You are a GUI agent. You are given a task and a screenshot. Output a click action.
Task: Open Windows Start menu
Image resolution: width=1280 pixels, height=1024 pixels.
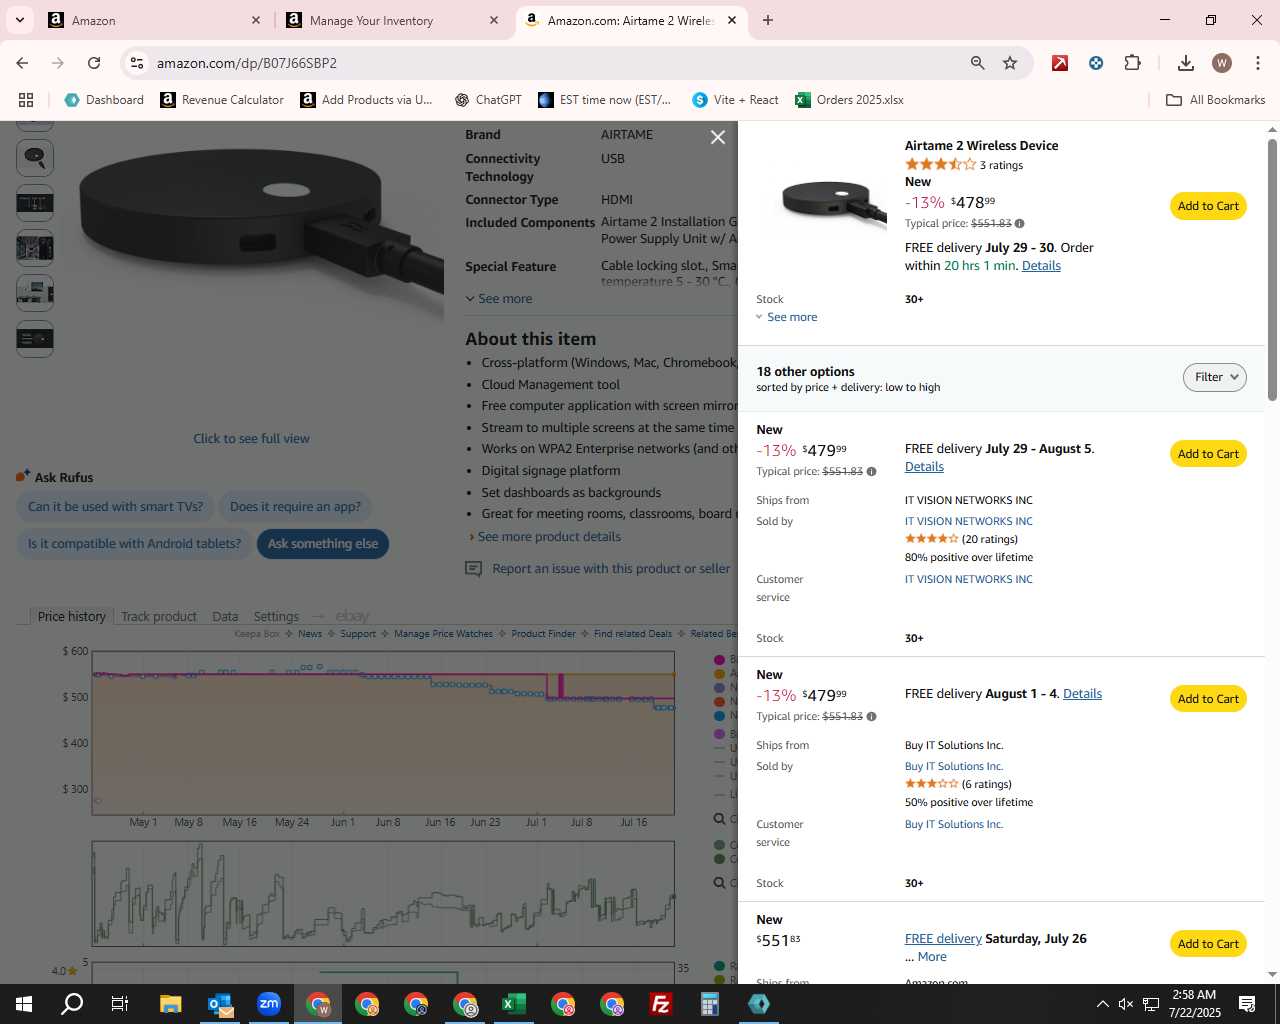click(24, 1004)
